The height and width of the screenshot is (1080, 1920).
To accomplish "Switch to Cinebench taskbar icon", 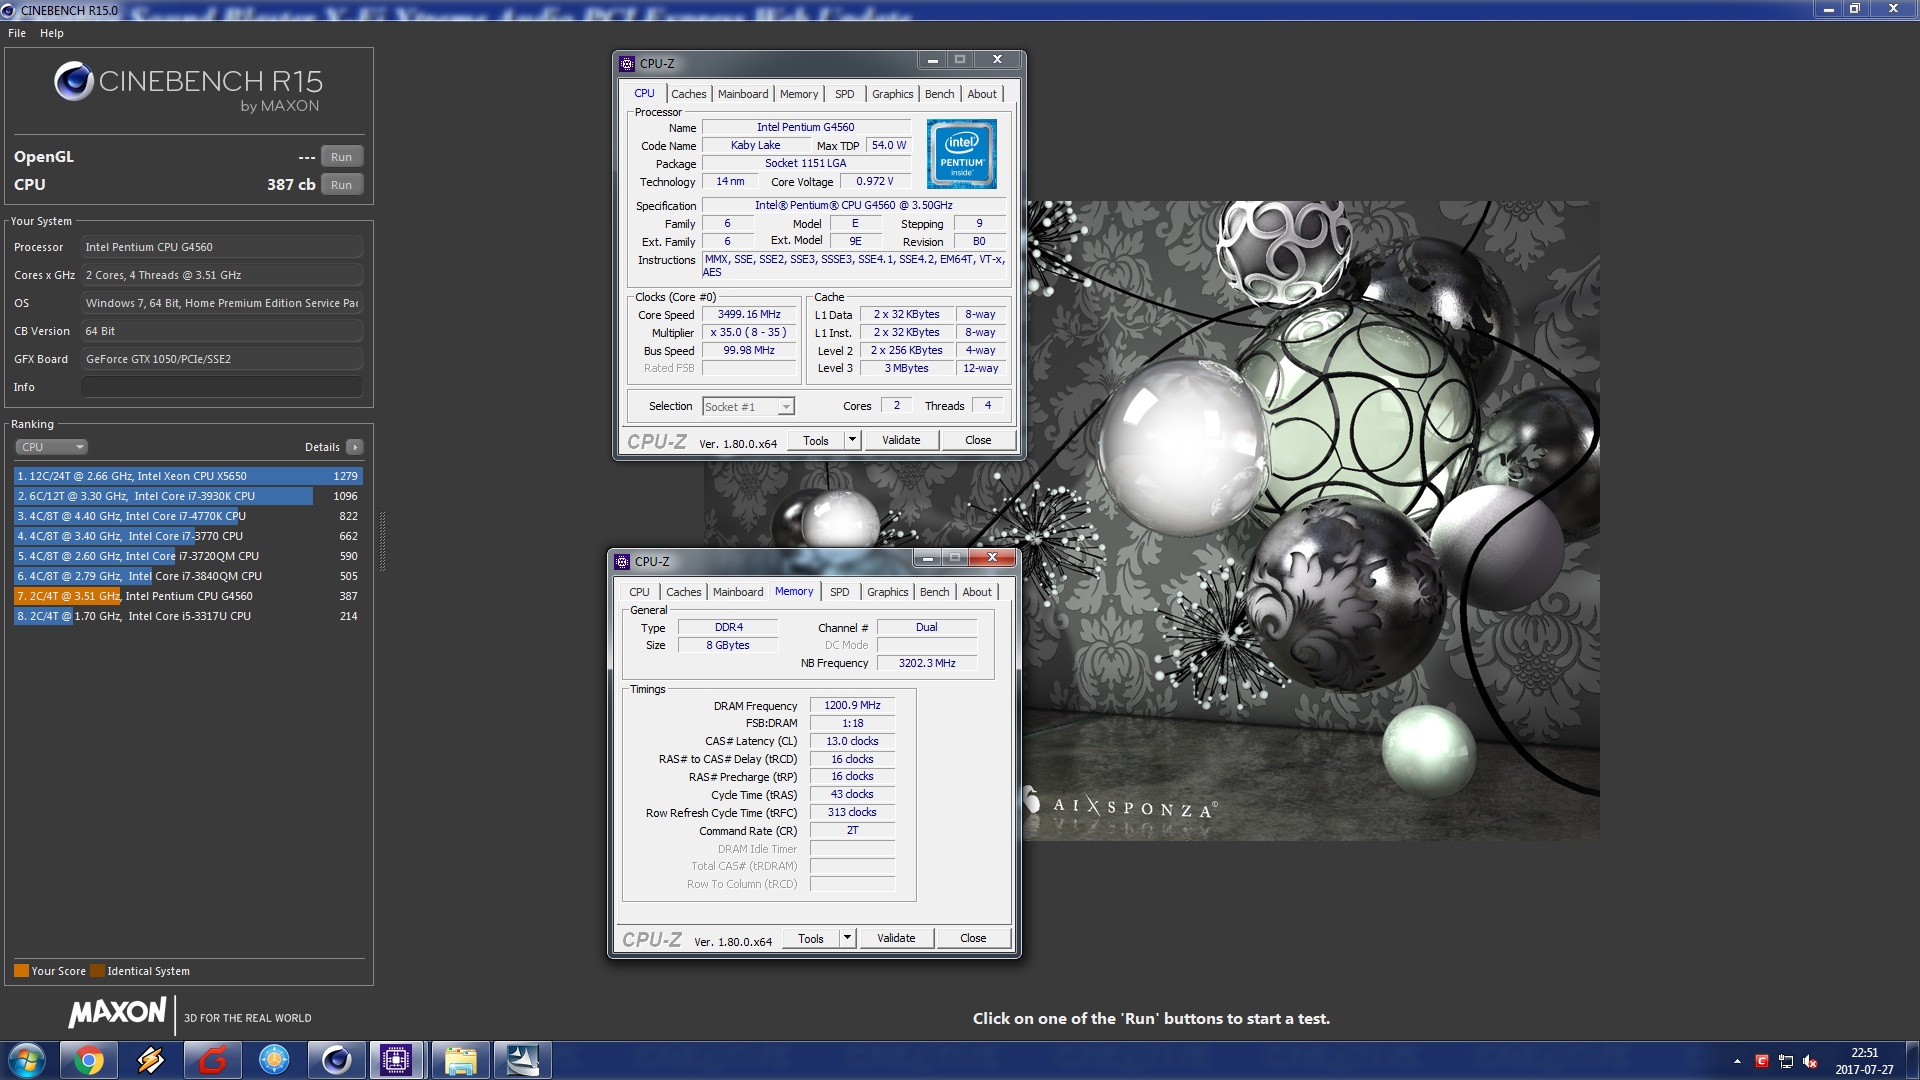I will 336,1060.
